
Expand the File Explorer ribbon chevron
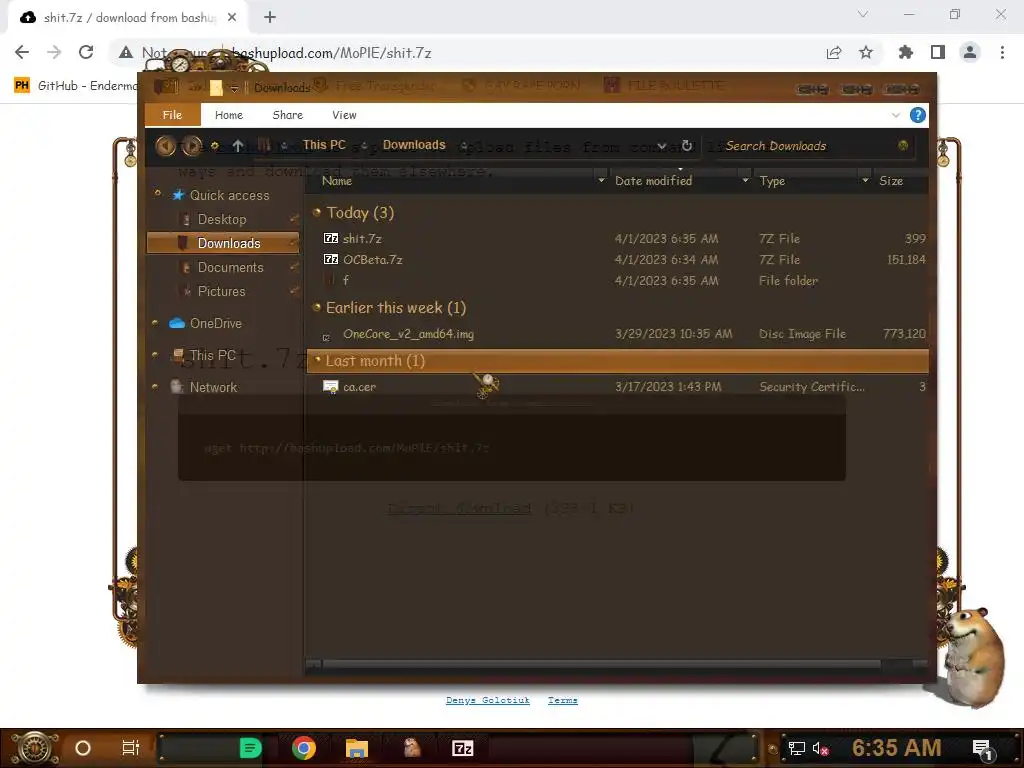click(x=895, y=116)
